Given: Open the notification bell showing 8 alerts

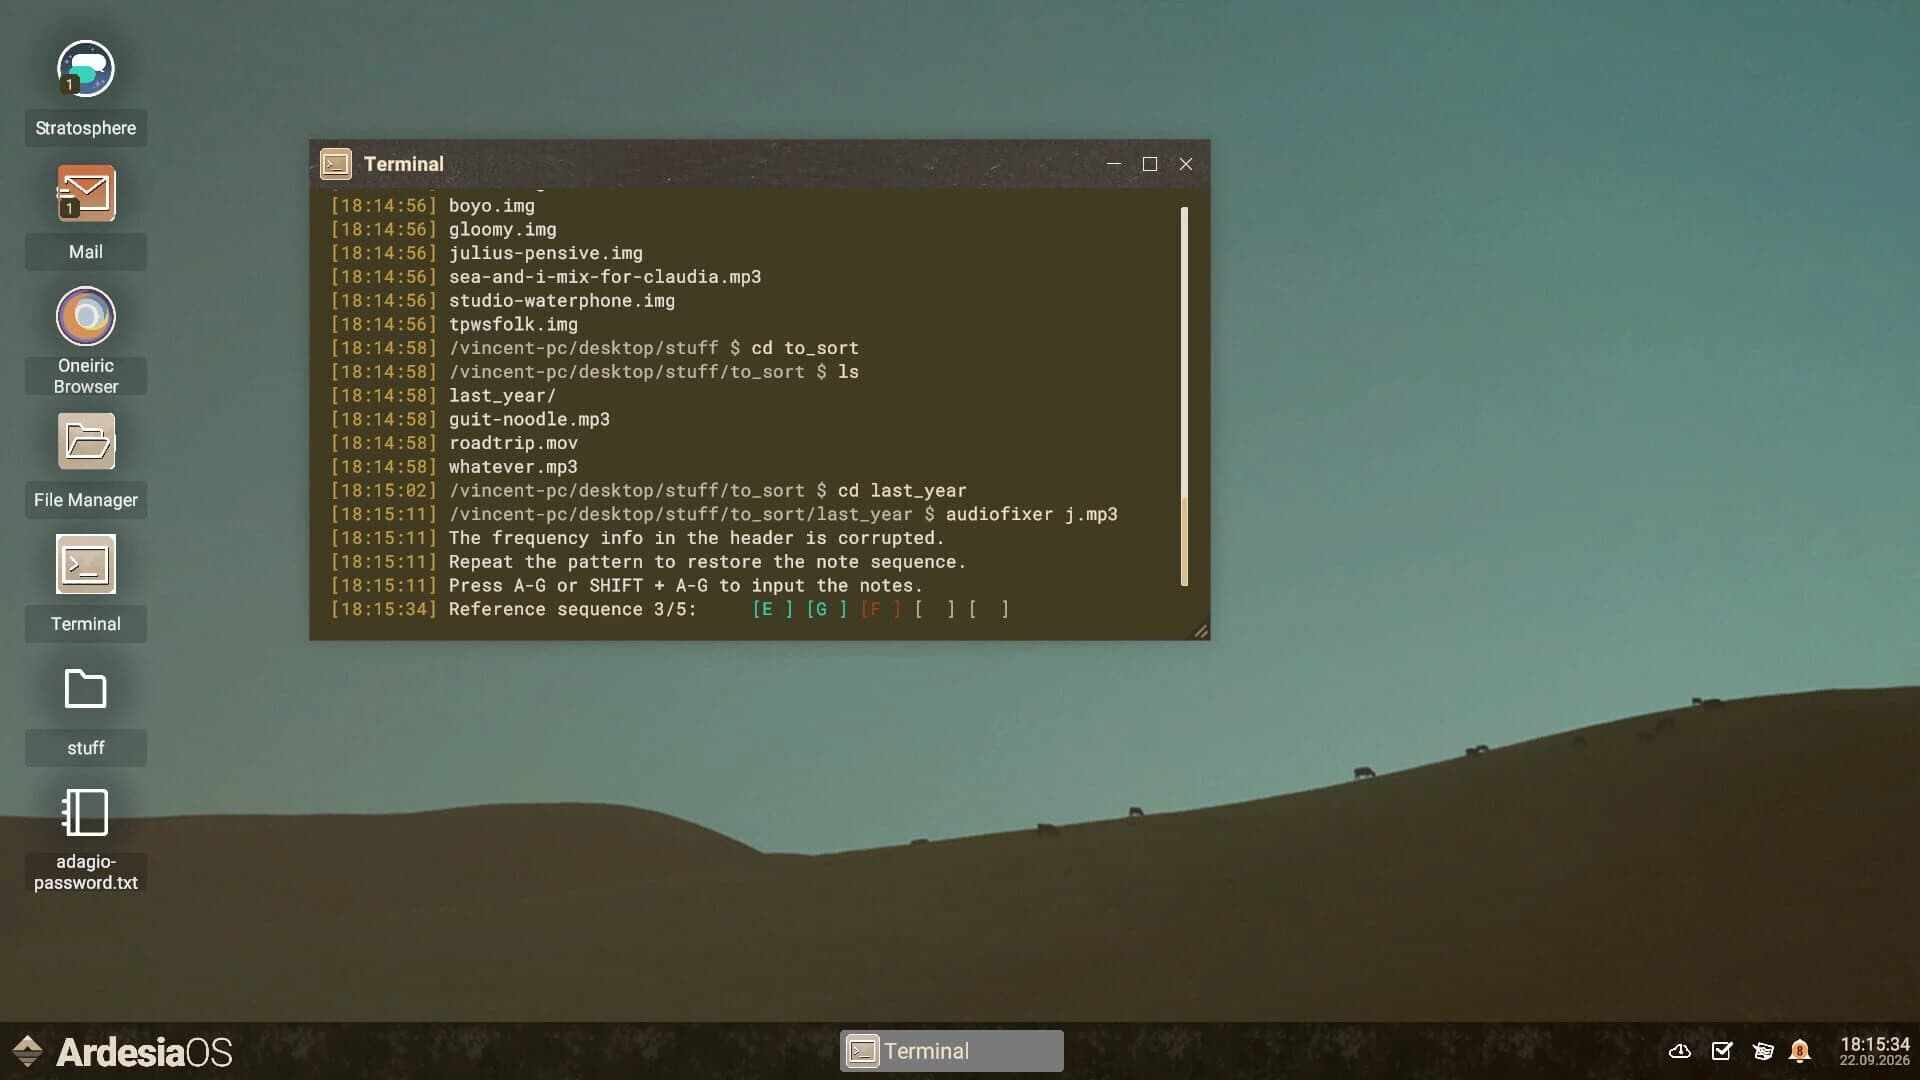Looking at the screenshot, I should coord(1801,1051).
